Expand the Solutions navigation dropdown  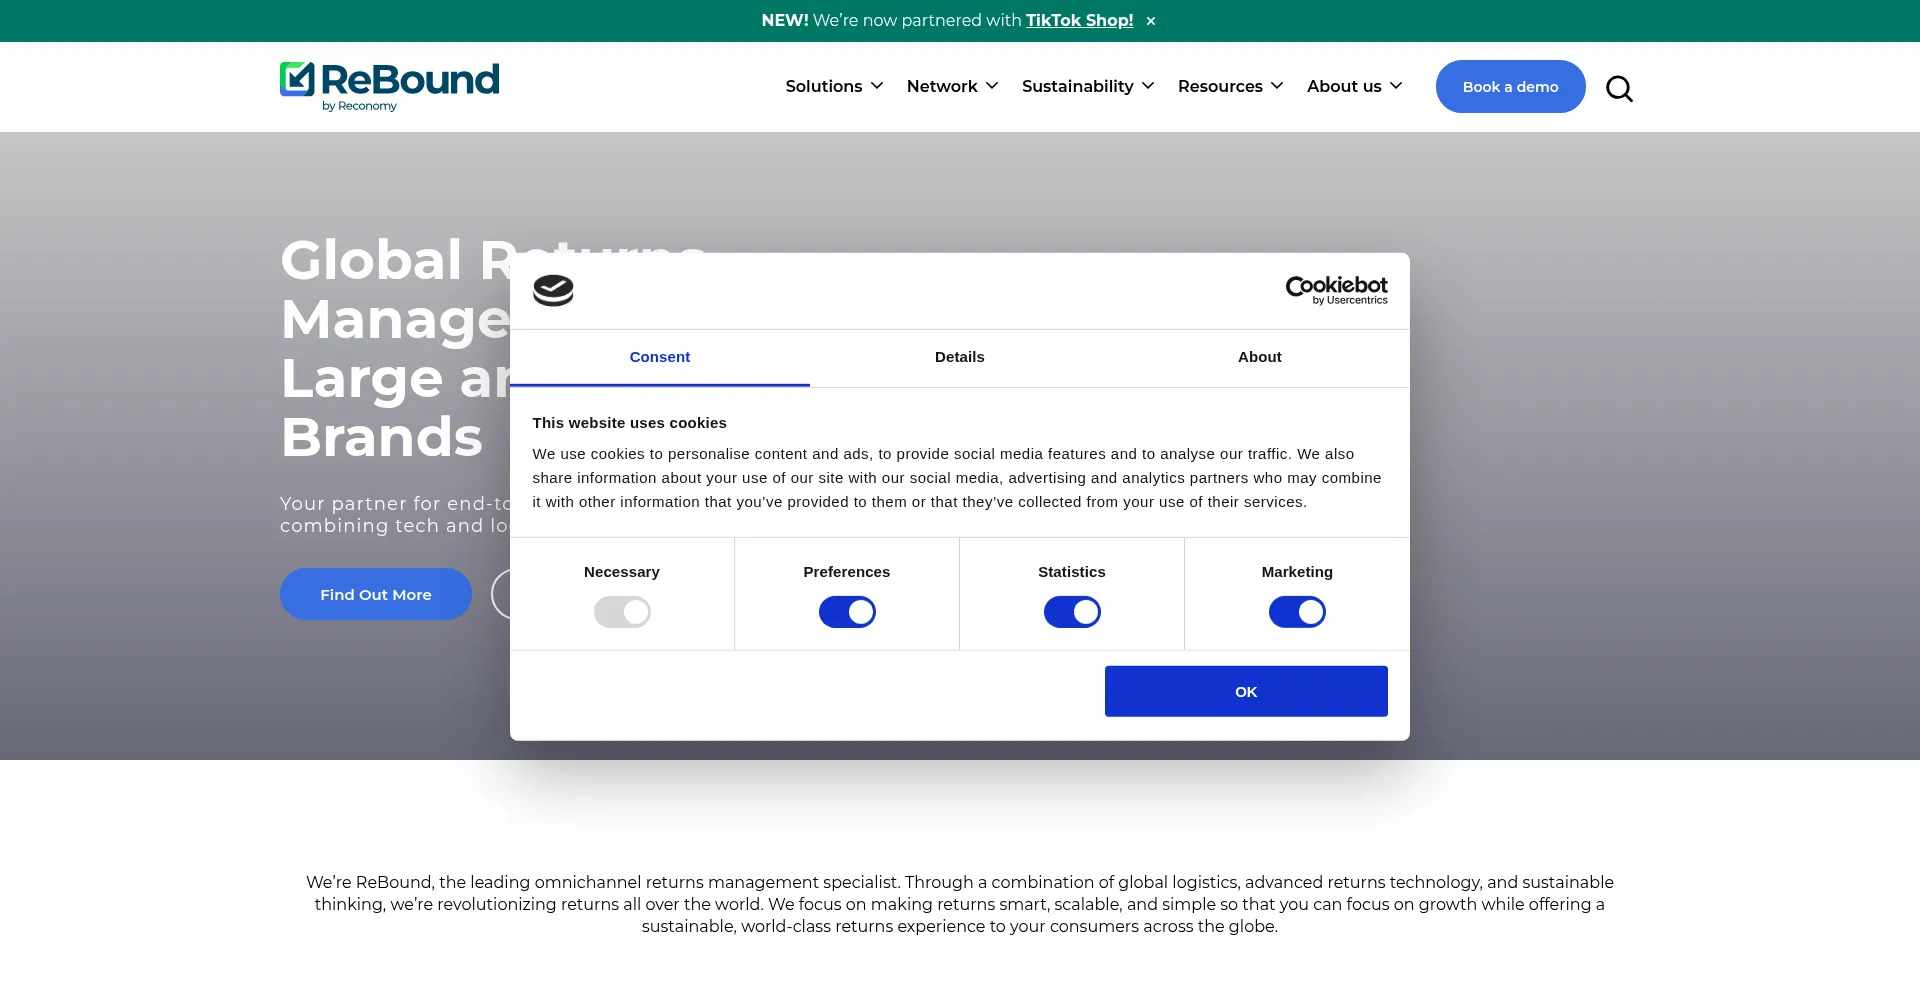pyautogui.click(x=834, y=86)
